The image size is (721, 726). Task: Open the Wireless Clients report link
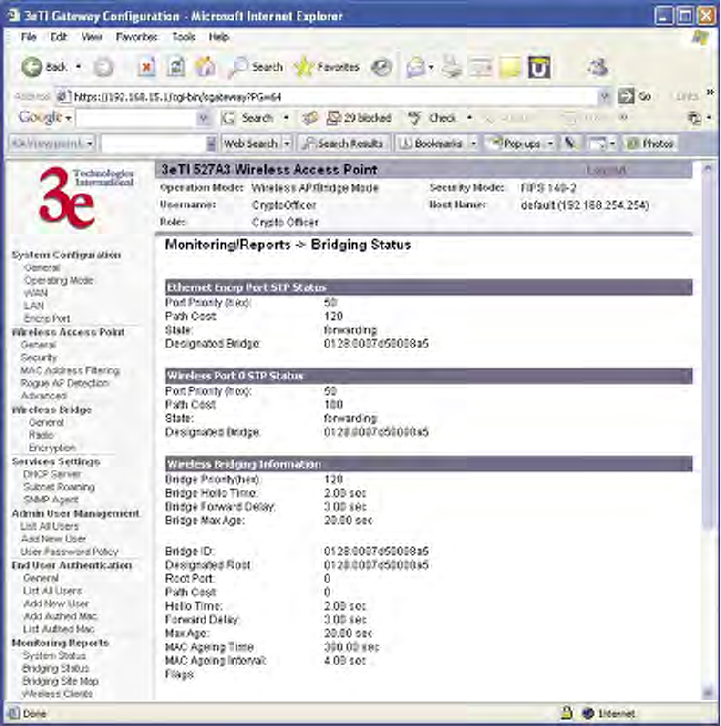tap(57, 694)
